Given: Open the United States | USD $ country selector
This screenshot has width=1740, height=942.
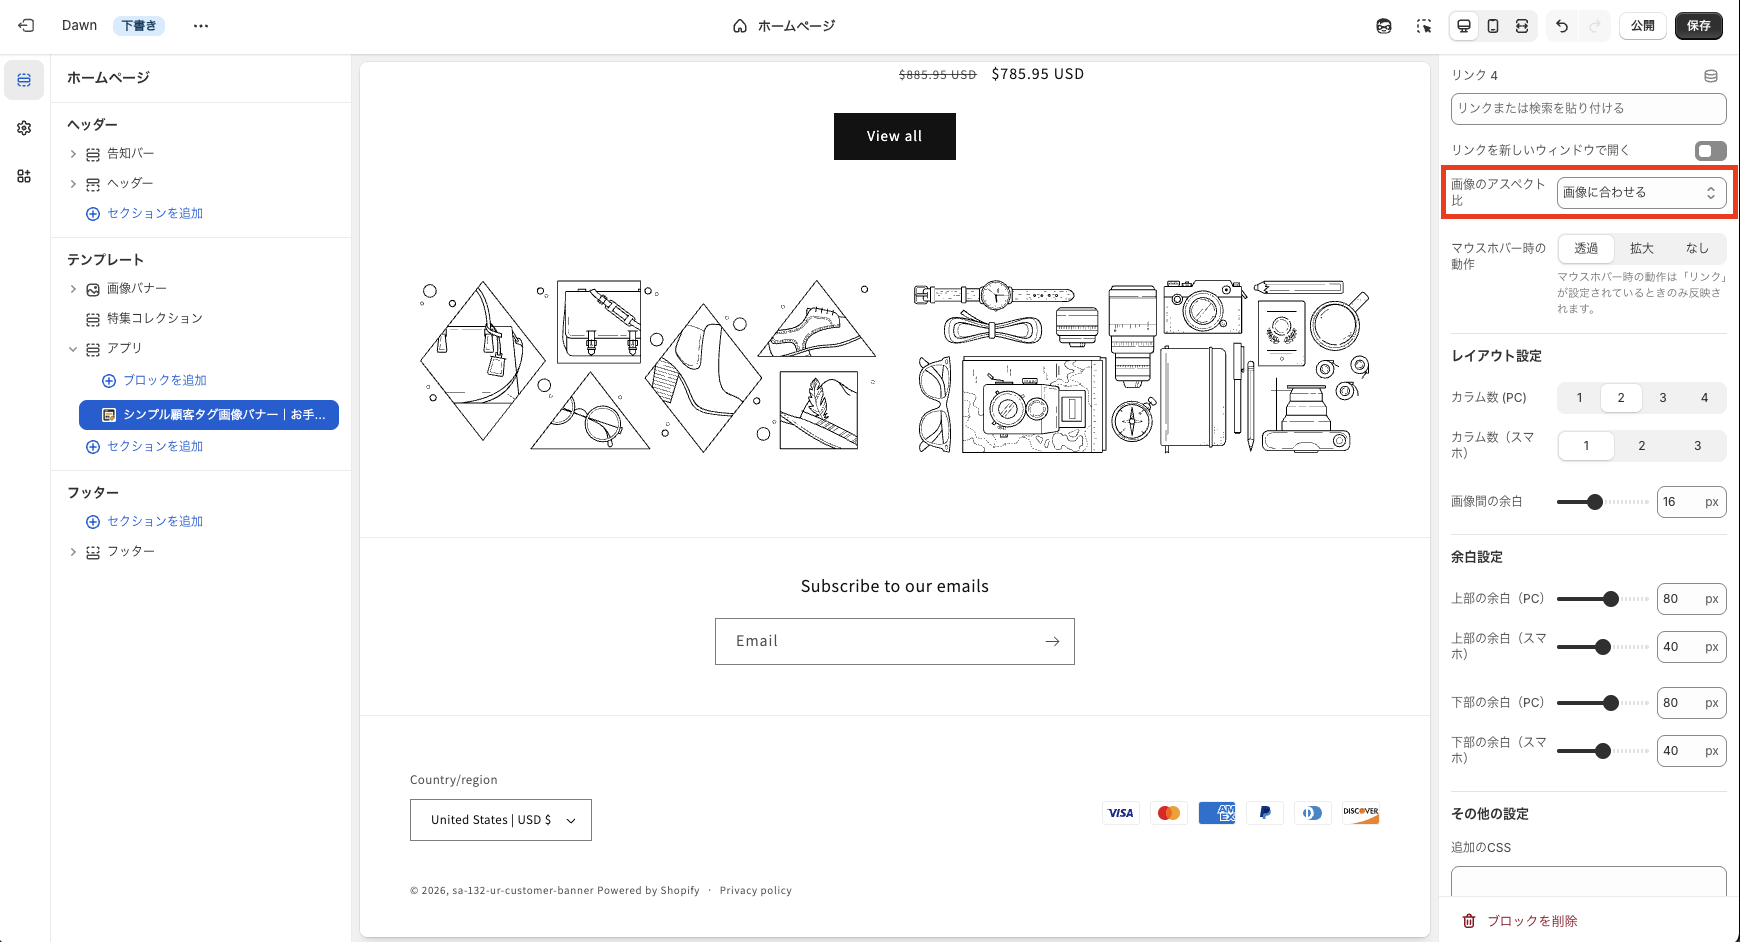Looking at the screenshot, I should pos(500,819).
